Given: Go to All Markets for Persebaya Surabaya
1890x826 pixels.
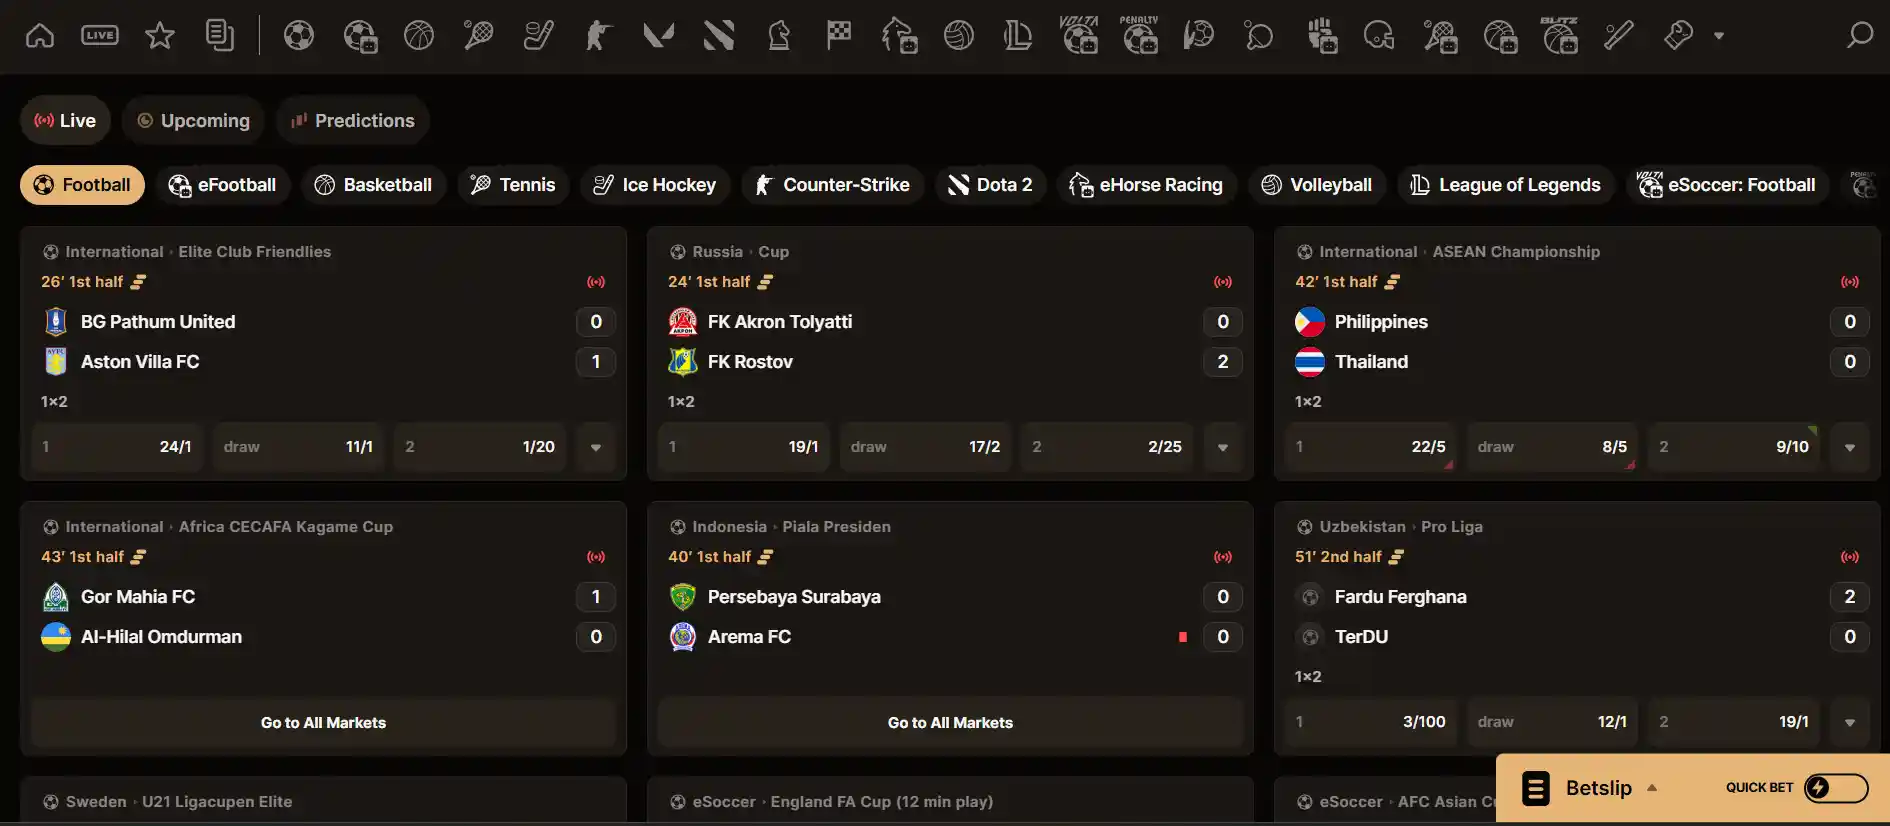Looking at the screenshot, I should coord(950,723).
